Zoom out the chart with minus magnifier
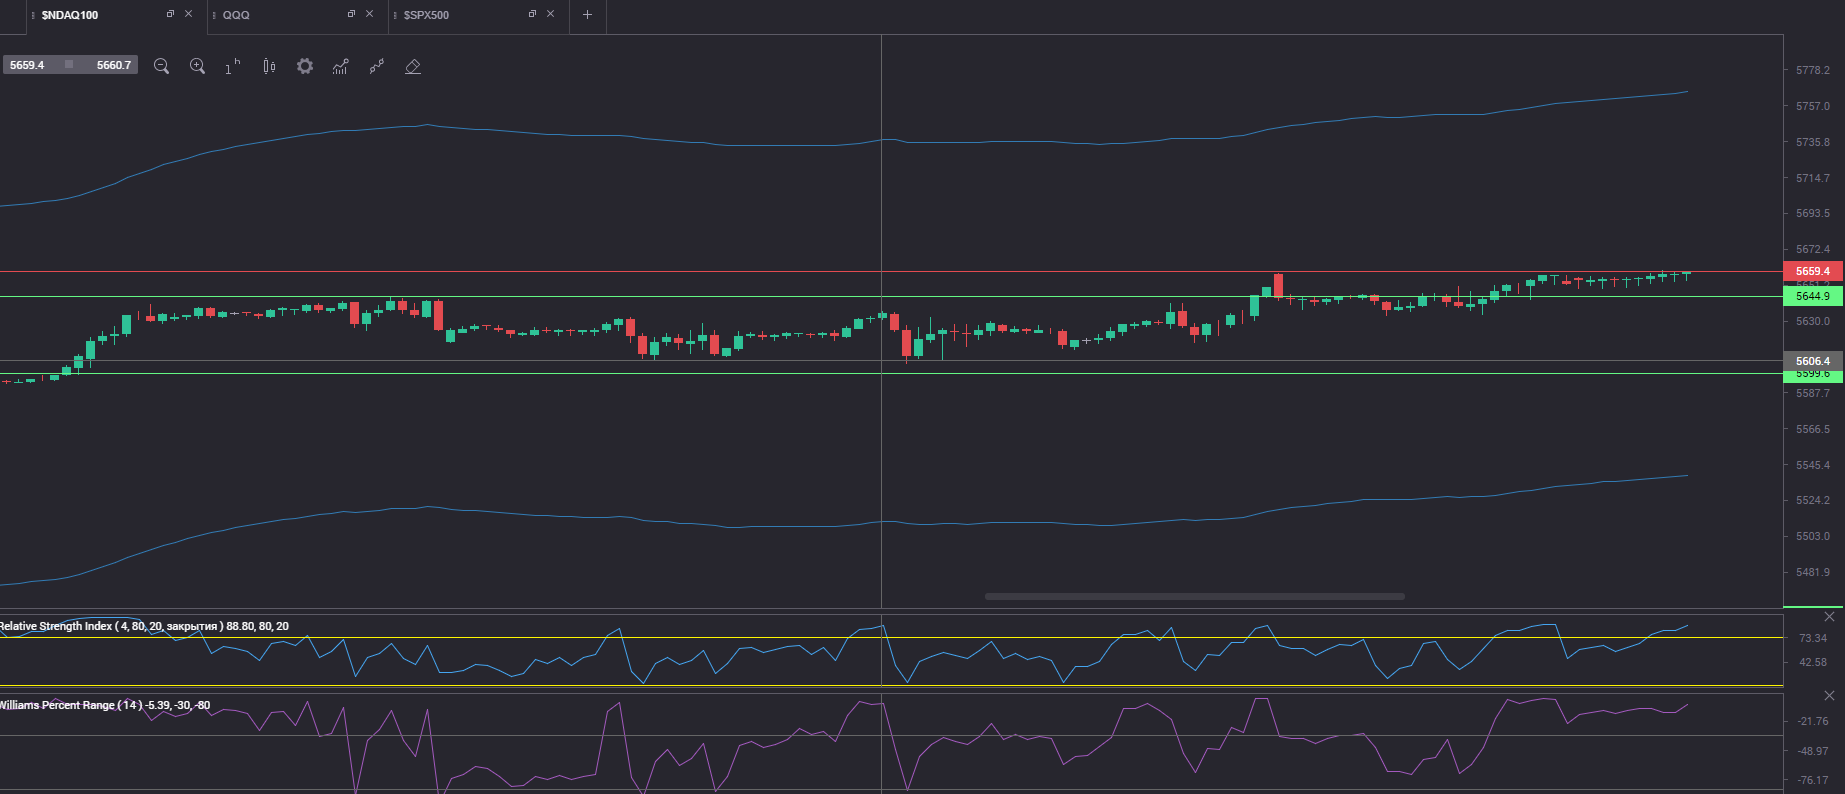This screenshot has width=1845, height=794. 161,66
